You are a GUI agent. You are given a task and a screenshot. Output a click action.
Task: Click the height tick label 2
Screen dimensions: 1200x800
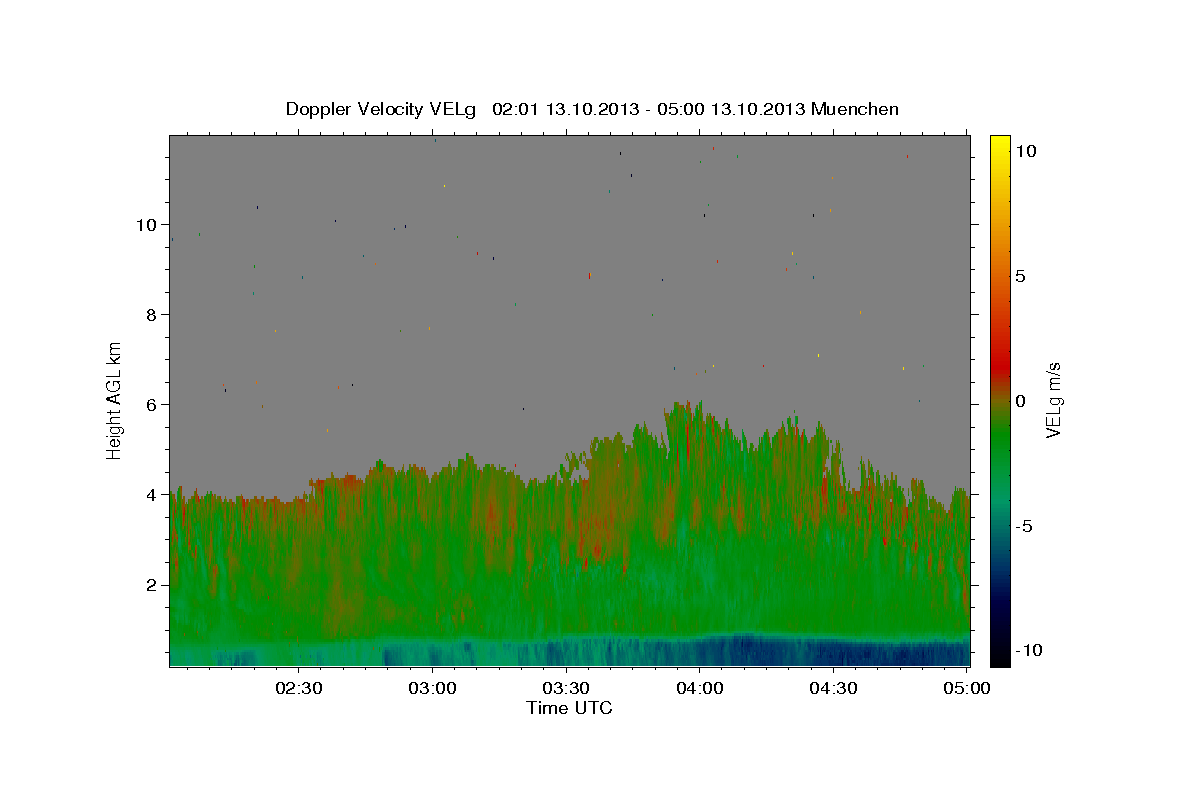[x=151, y=584]
